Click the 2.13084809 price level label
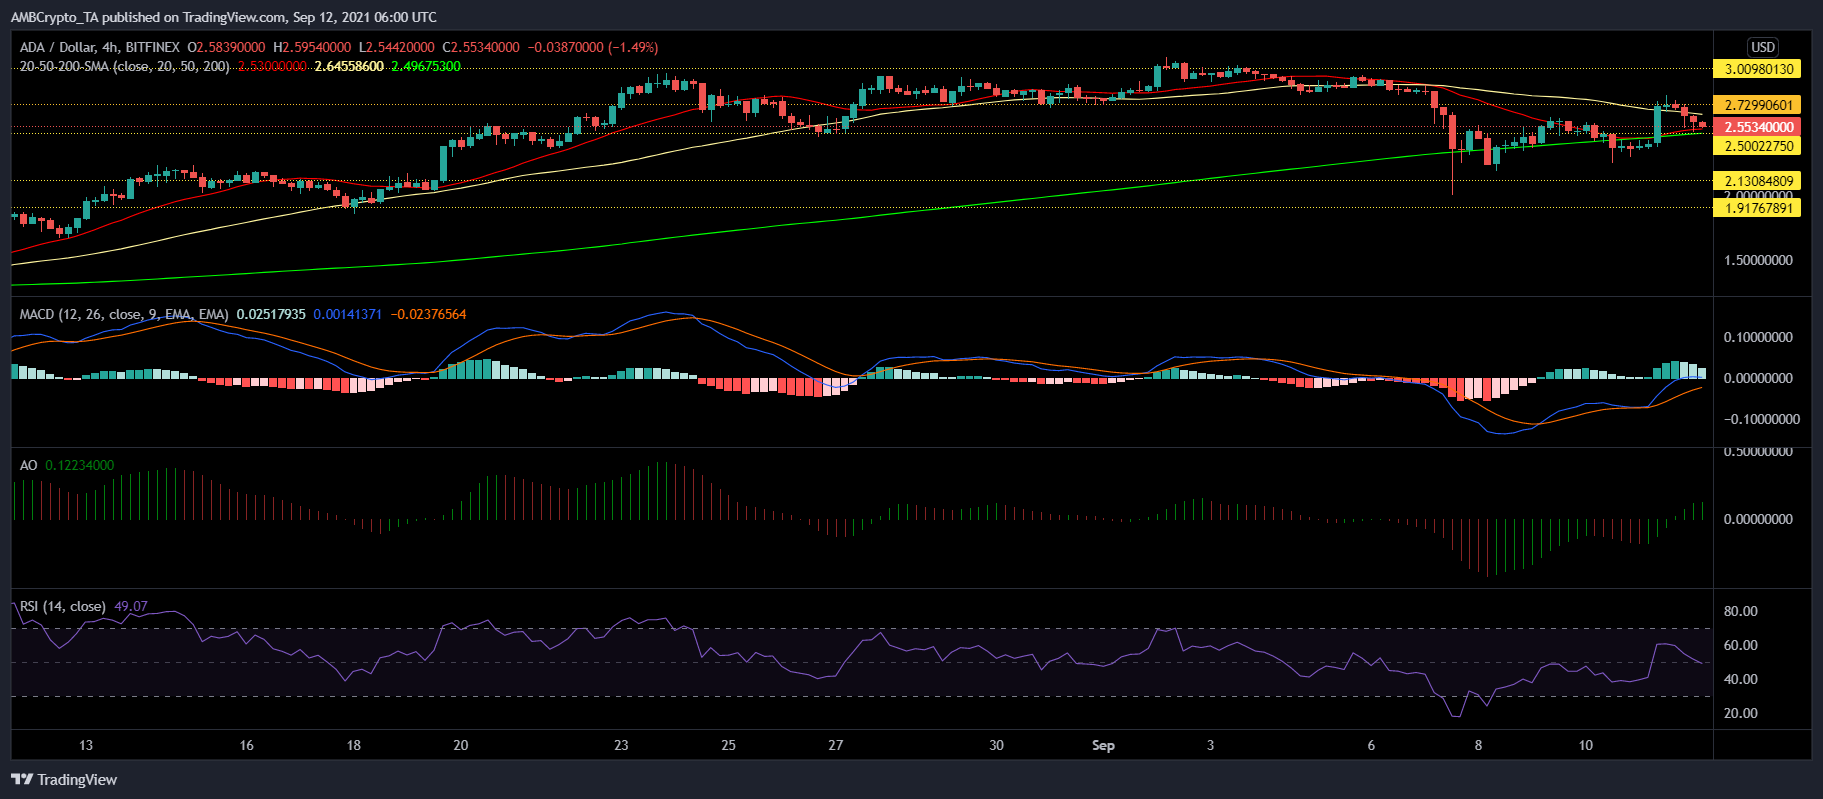Image resolution: width=1823 pixels, height=799 pixels. pyautogui.click(x=1758, y=181)
